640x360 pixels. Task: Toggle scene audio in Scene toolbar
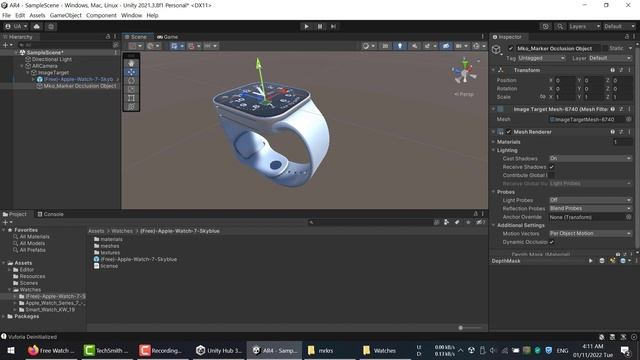pyautogui.click(x=414, y=46)
